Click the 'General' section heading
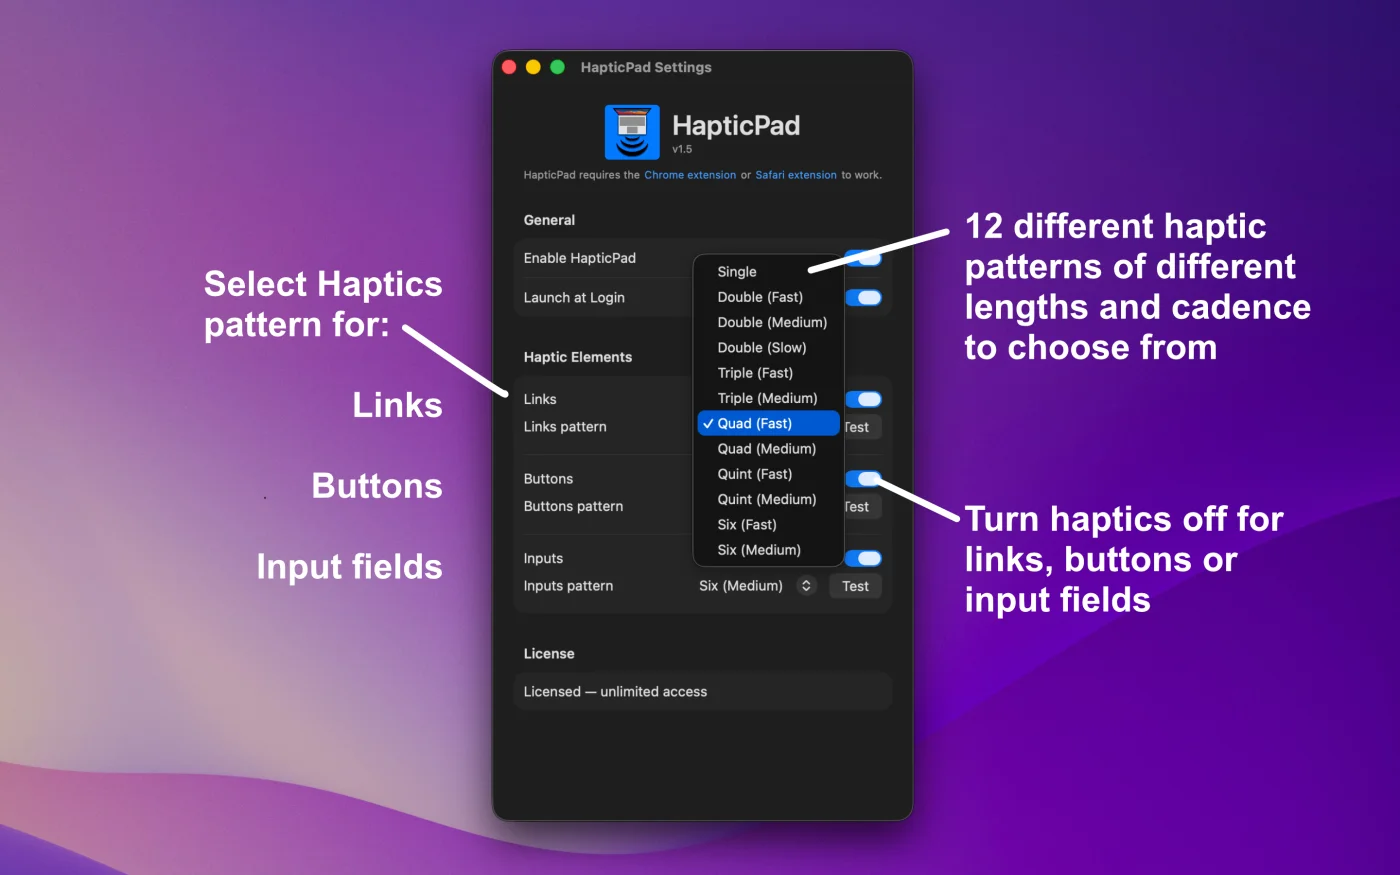Screen dimensions: 1400x875 point(549,220)
